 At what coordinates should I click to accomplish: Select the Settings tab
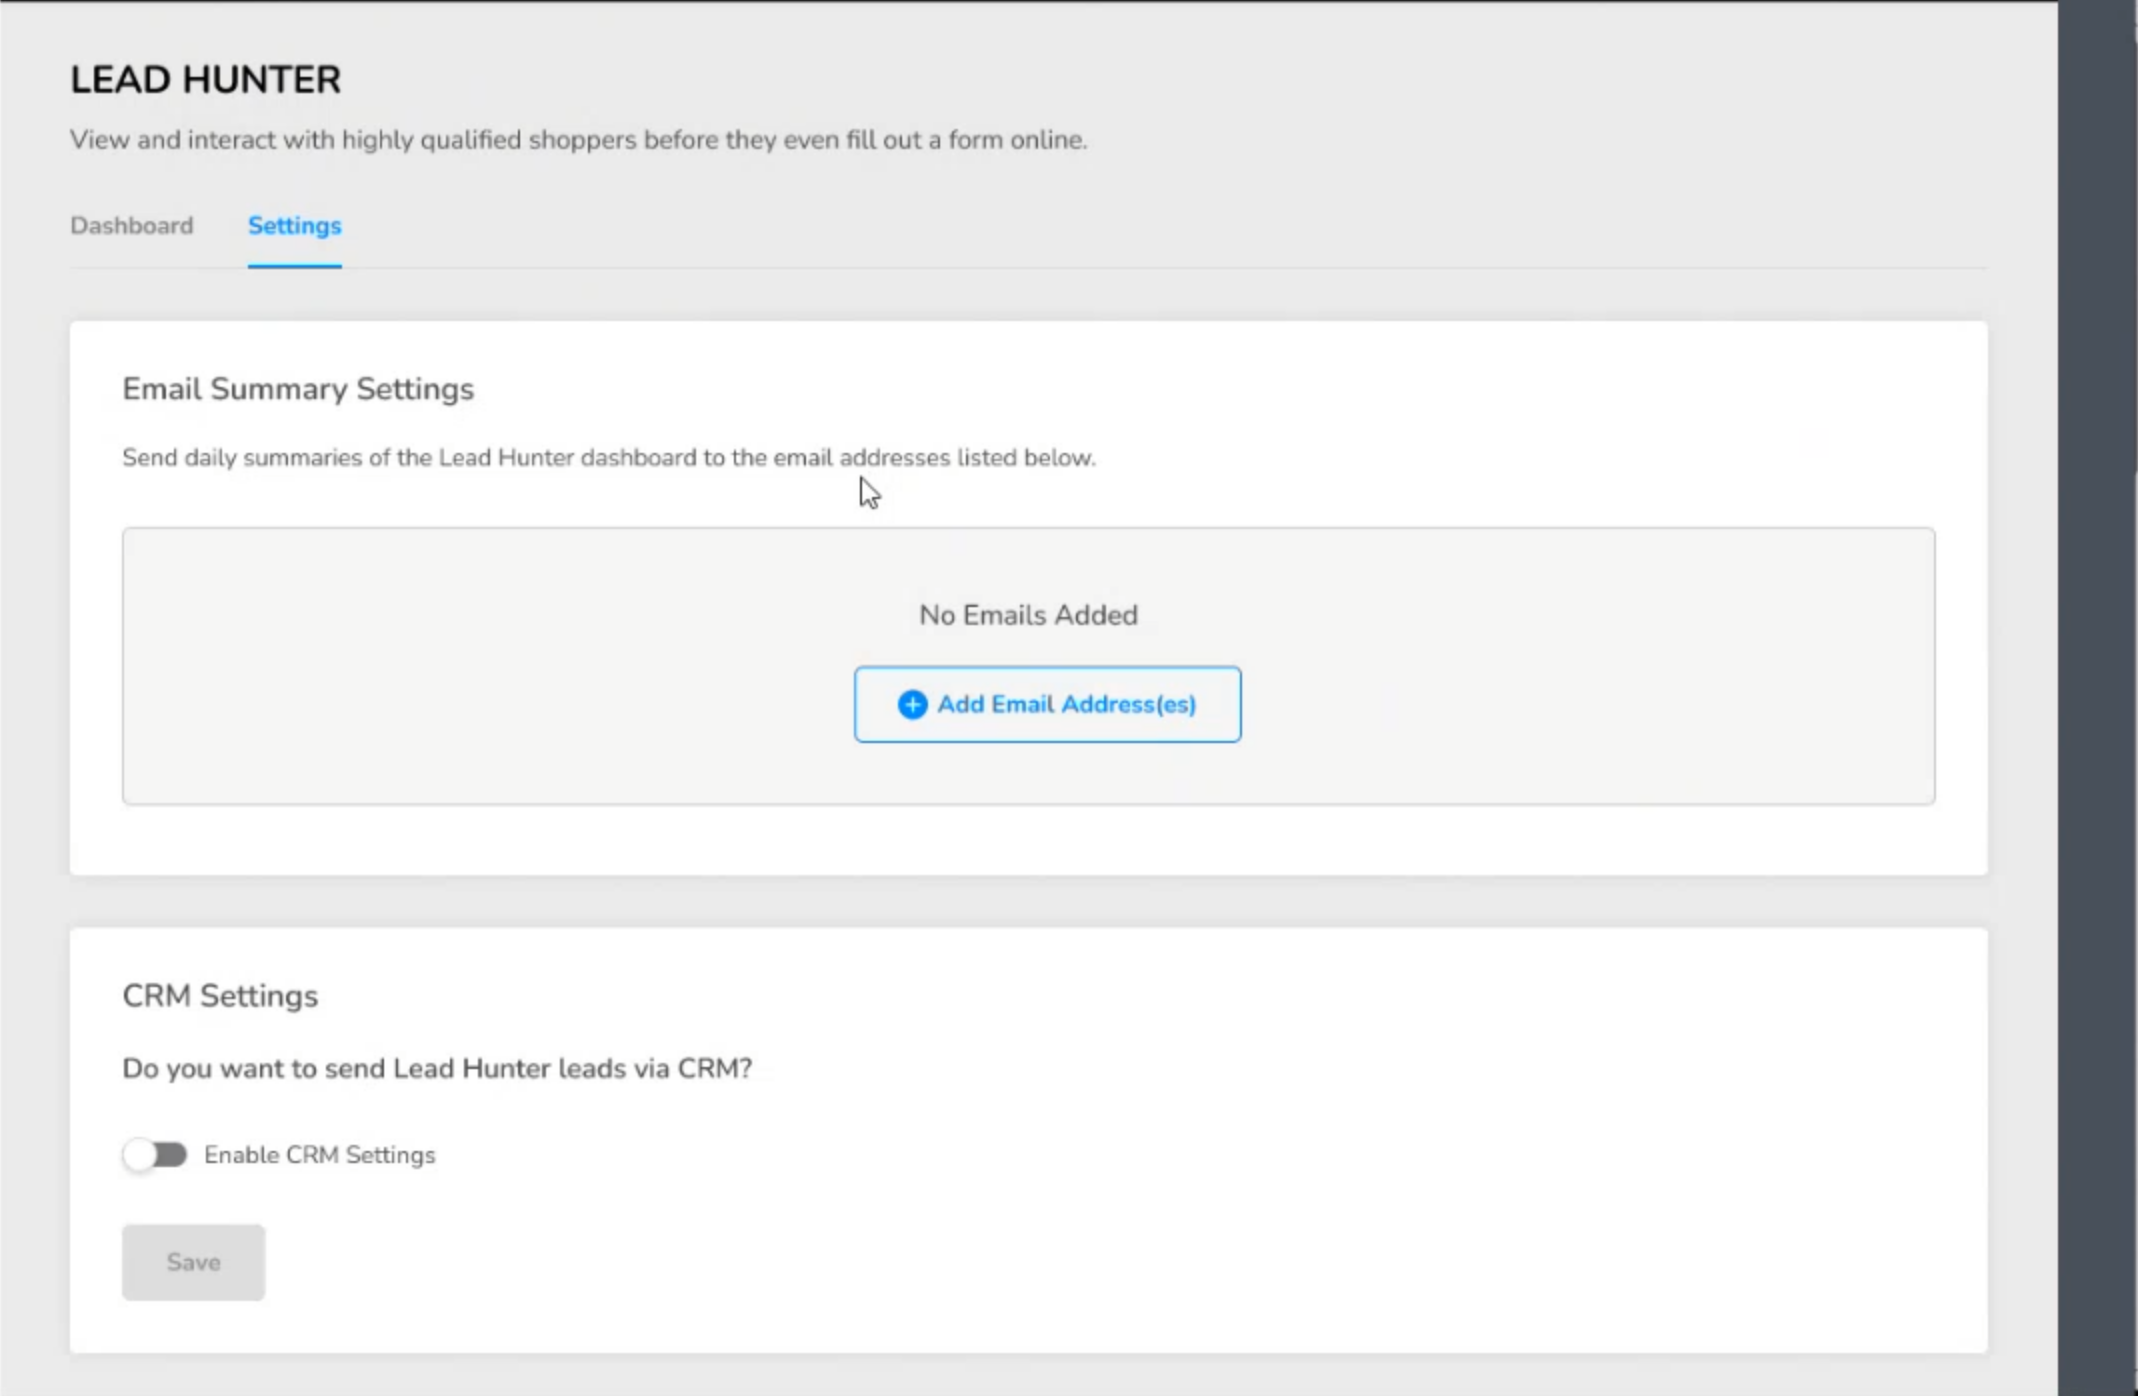(295, 226)
